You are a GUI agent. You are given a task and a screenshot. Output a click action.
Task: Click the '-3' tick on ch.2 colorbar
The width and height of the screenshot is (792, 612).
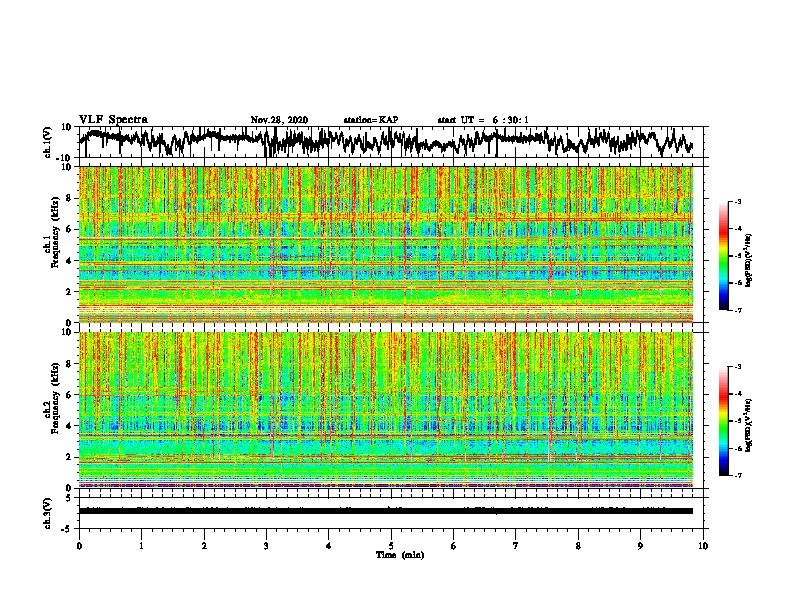738,367
